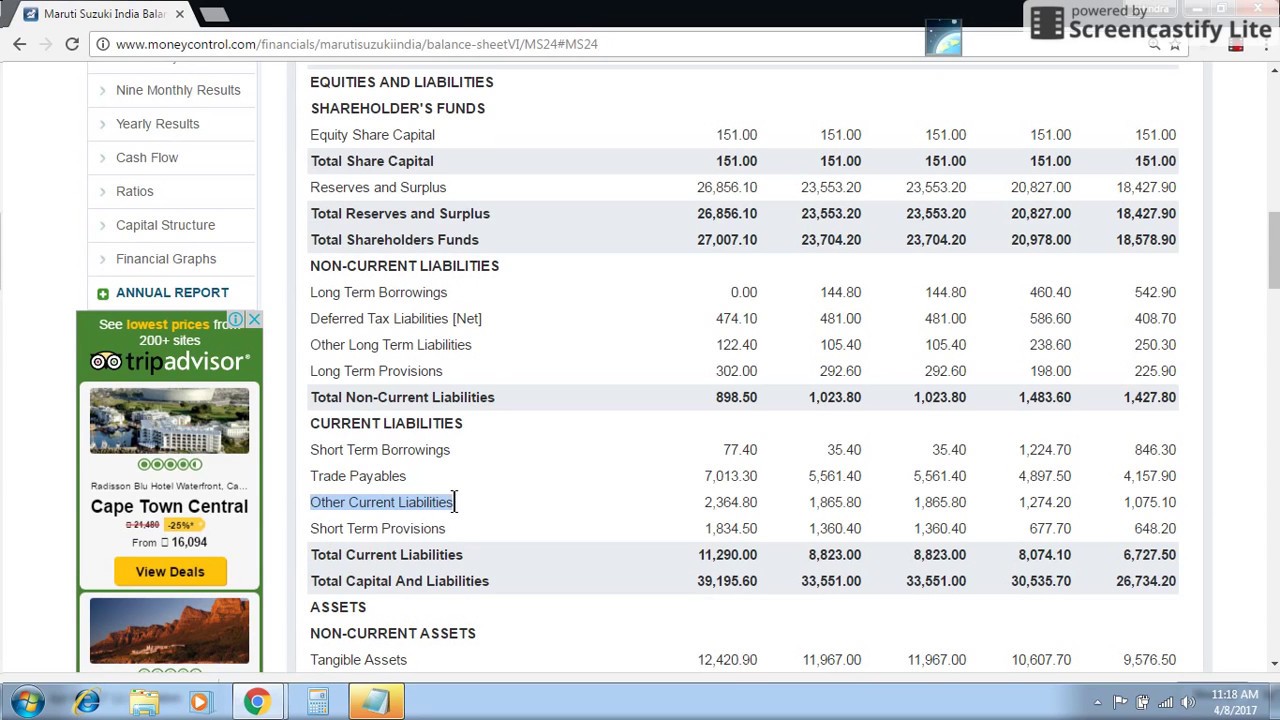This screenshot has width=1280, height=720.
Task: Open Capital Structure in sidebar
Action: 165,225
